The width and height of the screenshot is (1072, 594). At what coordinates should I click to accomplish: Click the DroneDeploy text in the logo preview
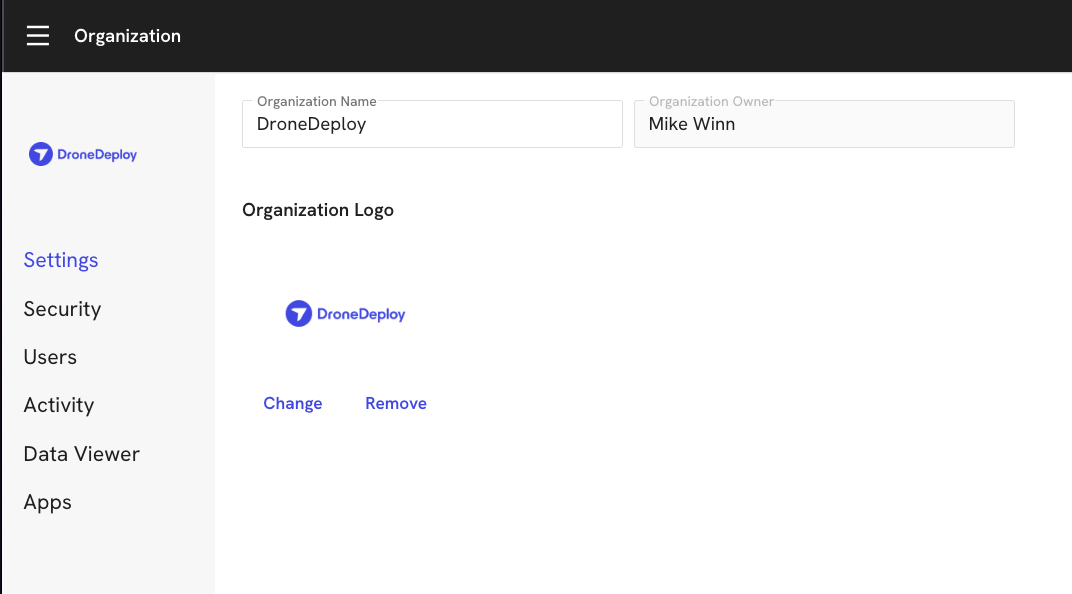tap(362, 313)
